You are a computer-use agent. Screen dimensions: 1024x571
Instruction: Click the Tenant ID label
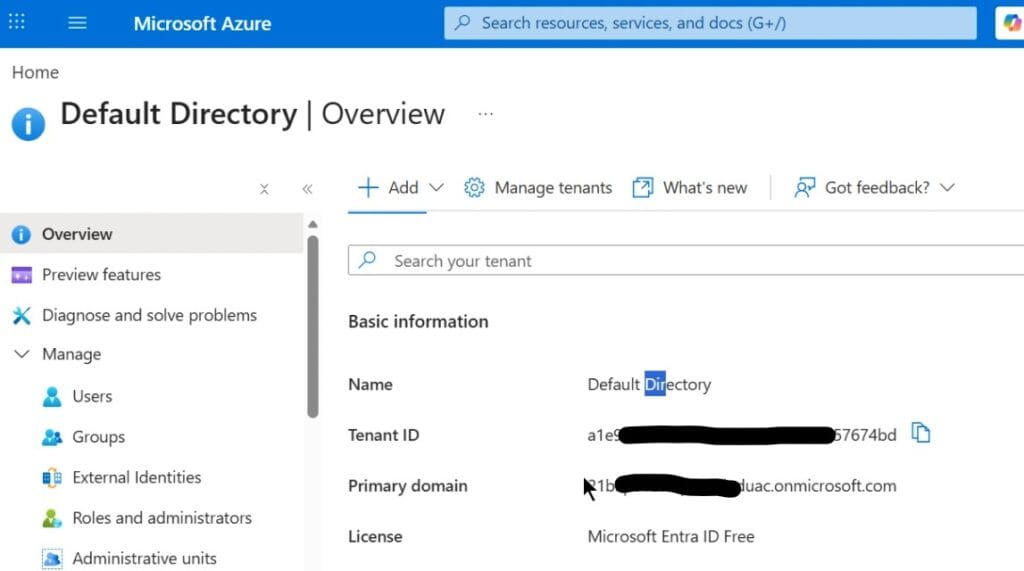click(x=383, y=435)
